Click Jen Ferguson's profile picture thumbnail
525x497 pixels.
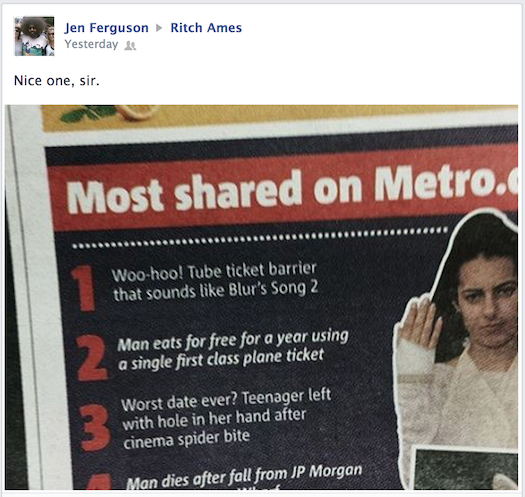pos(34,36)
